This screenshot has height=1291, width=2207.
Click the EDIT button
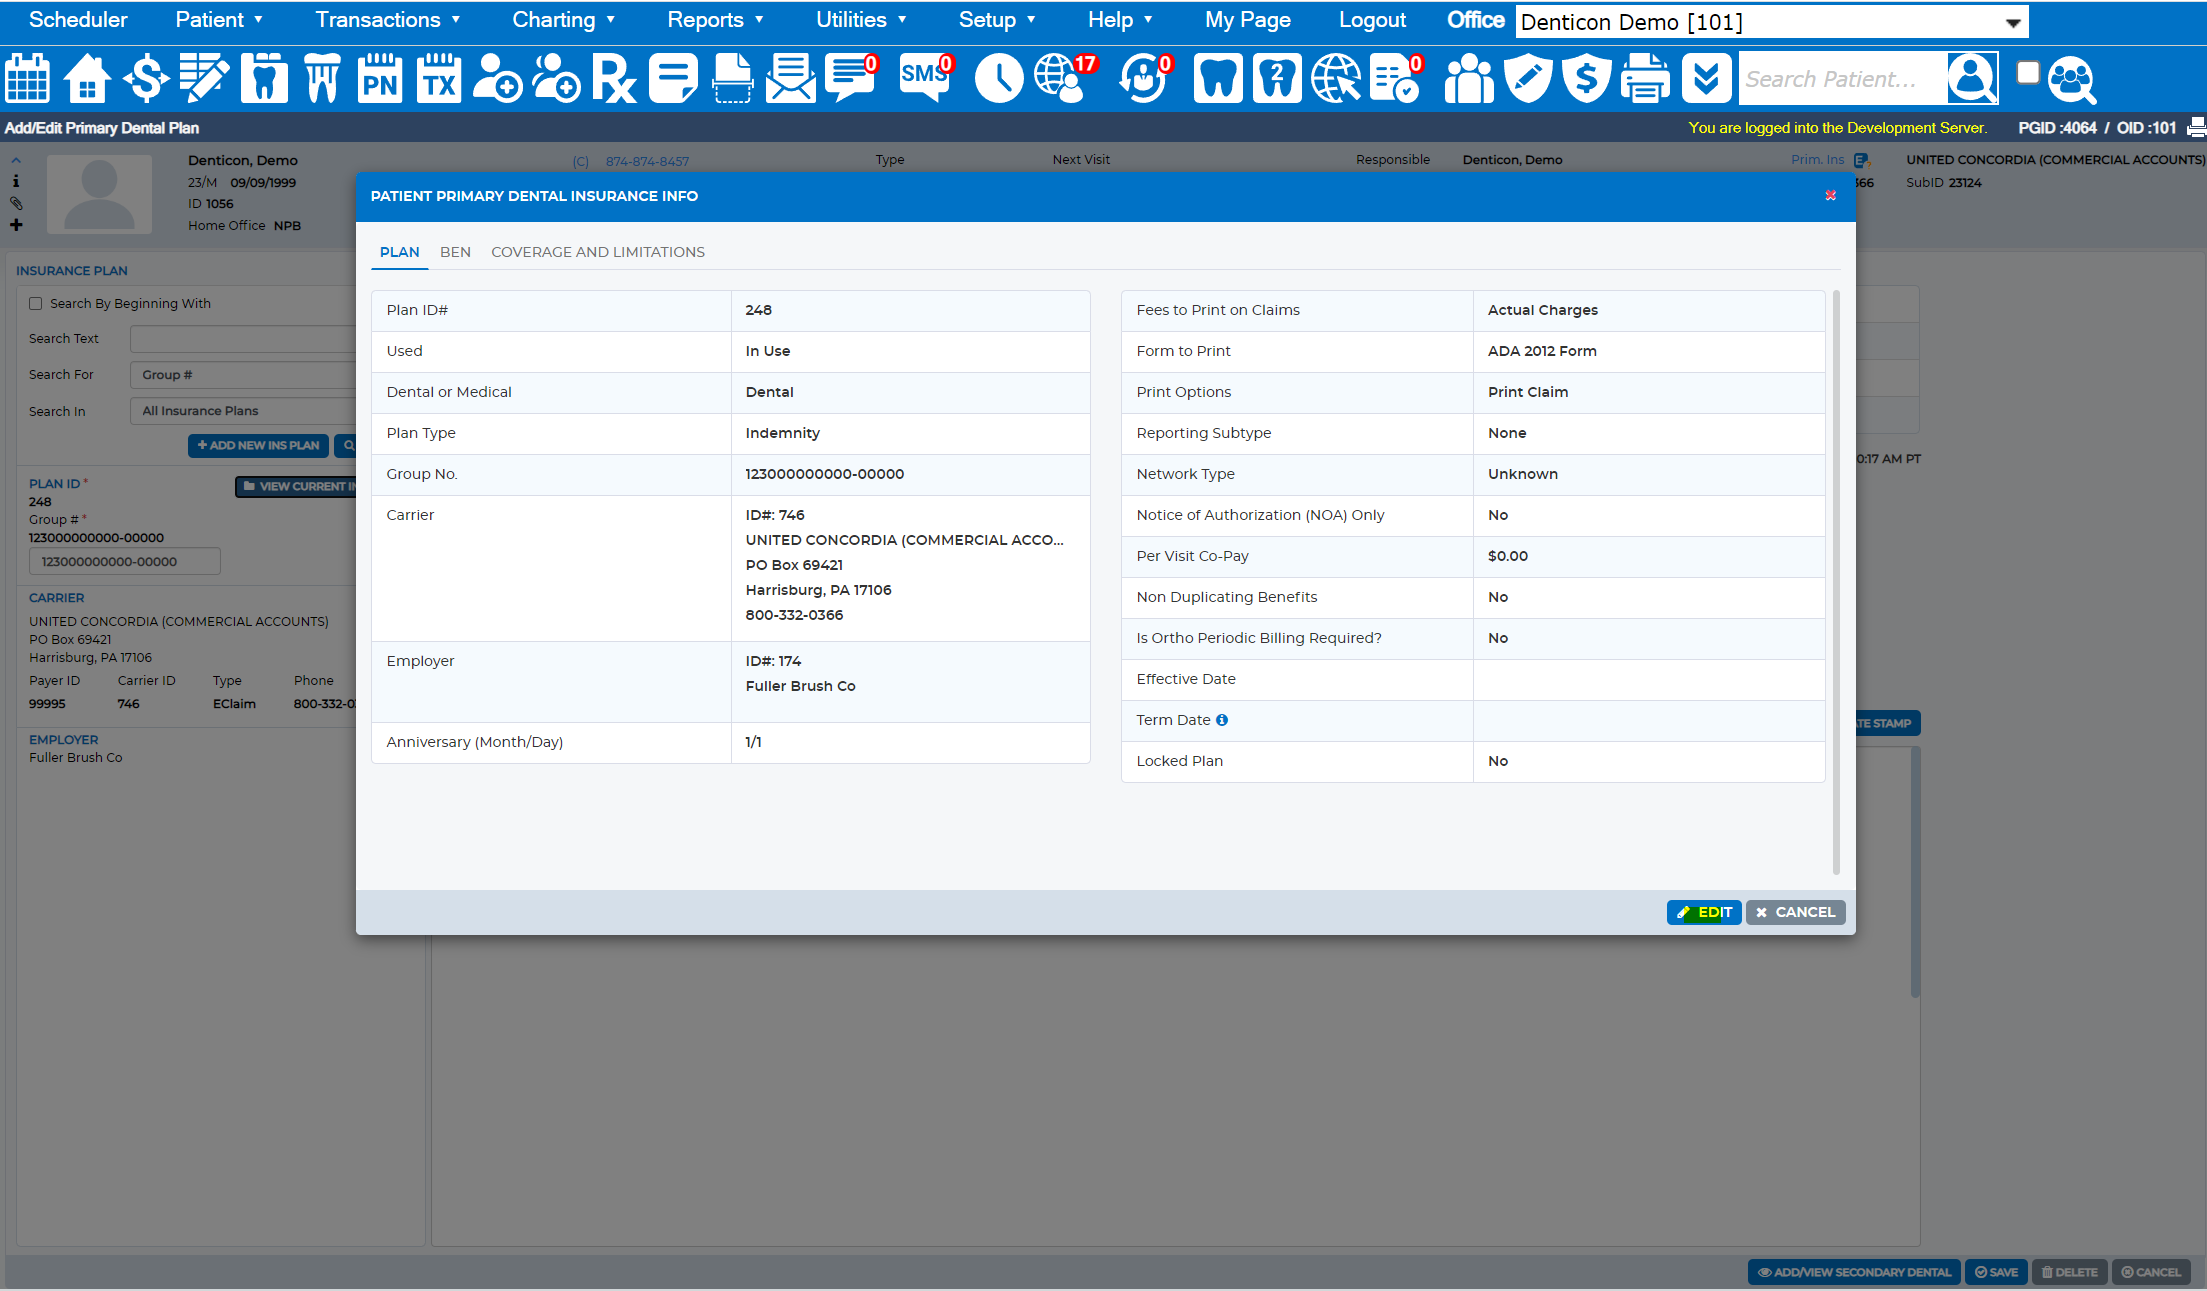pos(1704,912)
